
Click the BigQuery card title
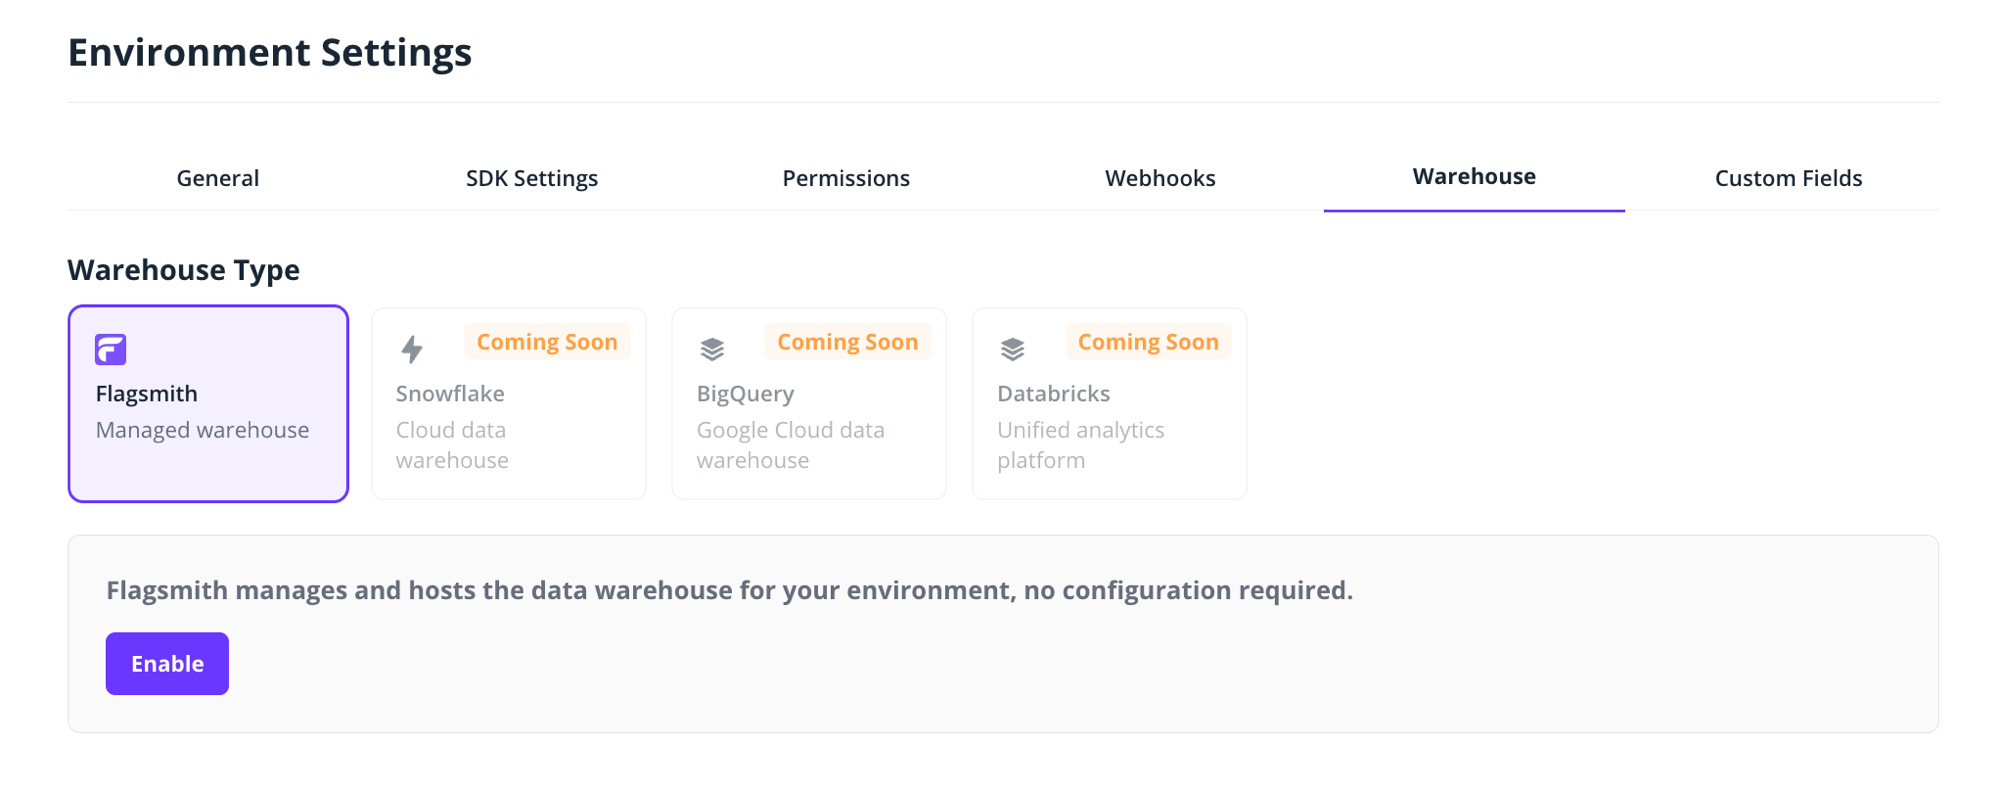click(745, 394)
